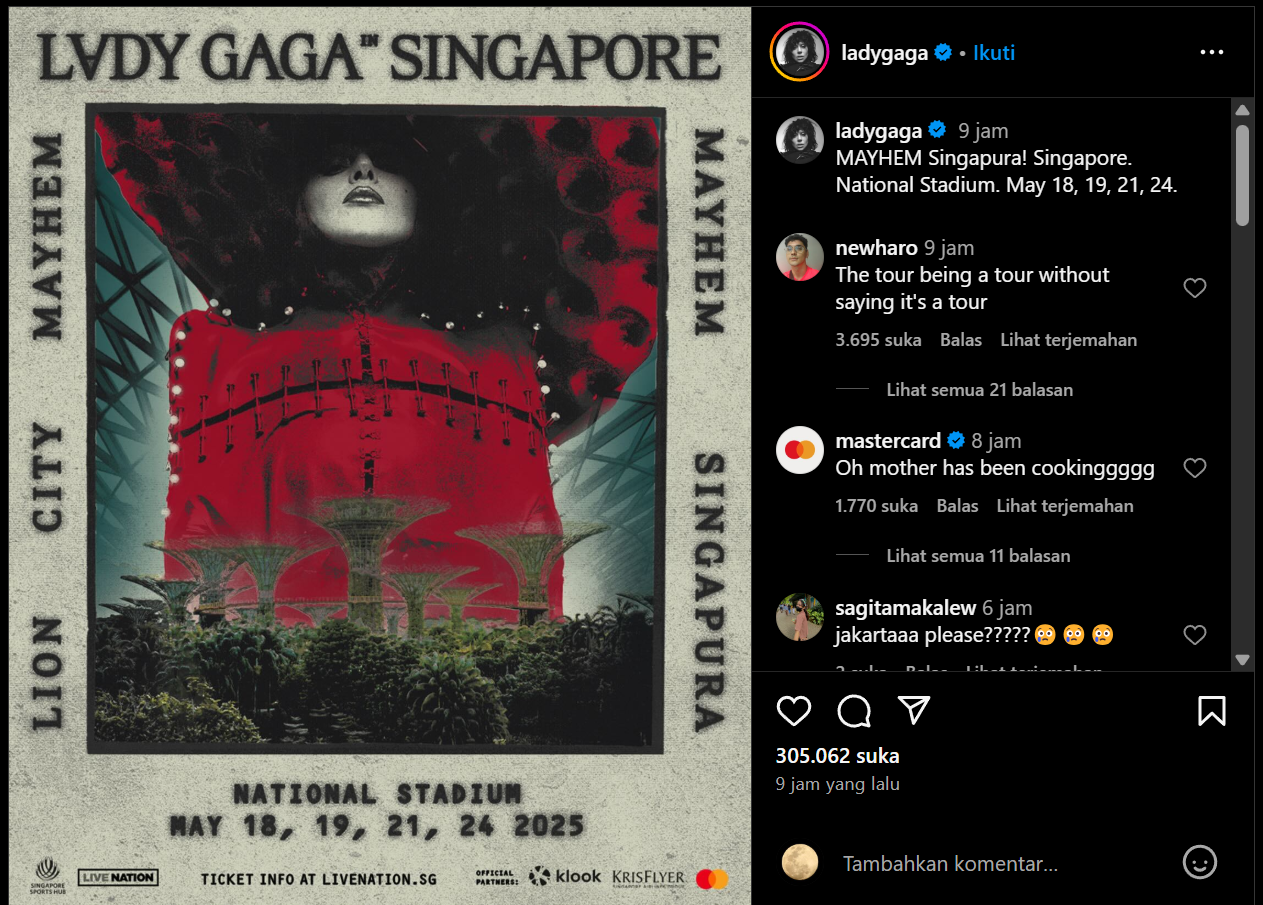Click scrollbar down arrow in comments
The width and height of the screenshot is (1263, 905).
[x=1242, y=660]
